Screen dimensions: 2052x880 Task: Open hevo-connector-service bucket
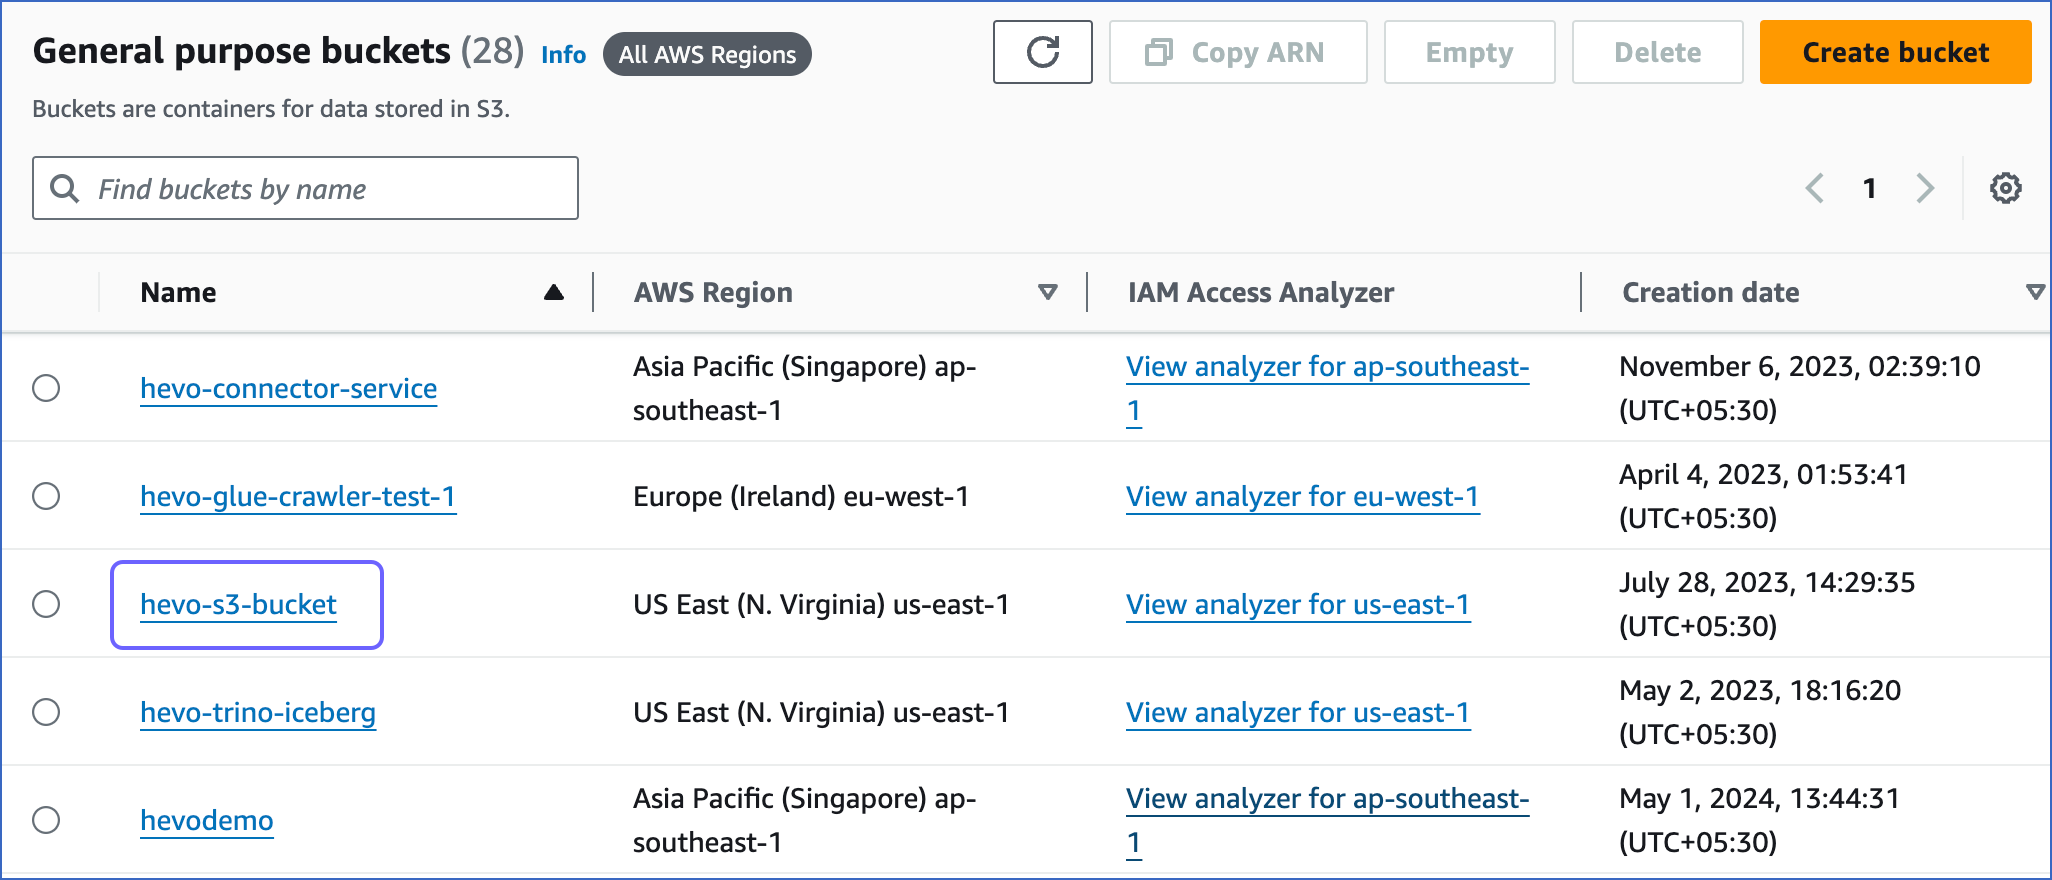pyautogui.click(x=289, y=388)
